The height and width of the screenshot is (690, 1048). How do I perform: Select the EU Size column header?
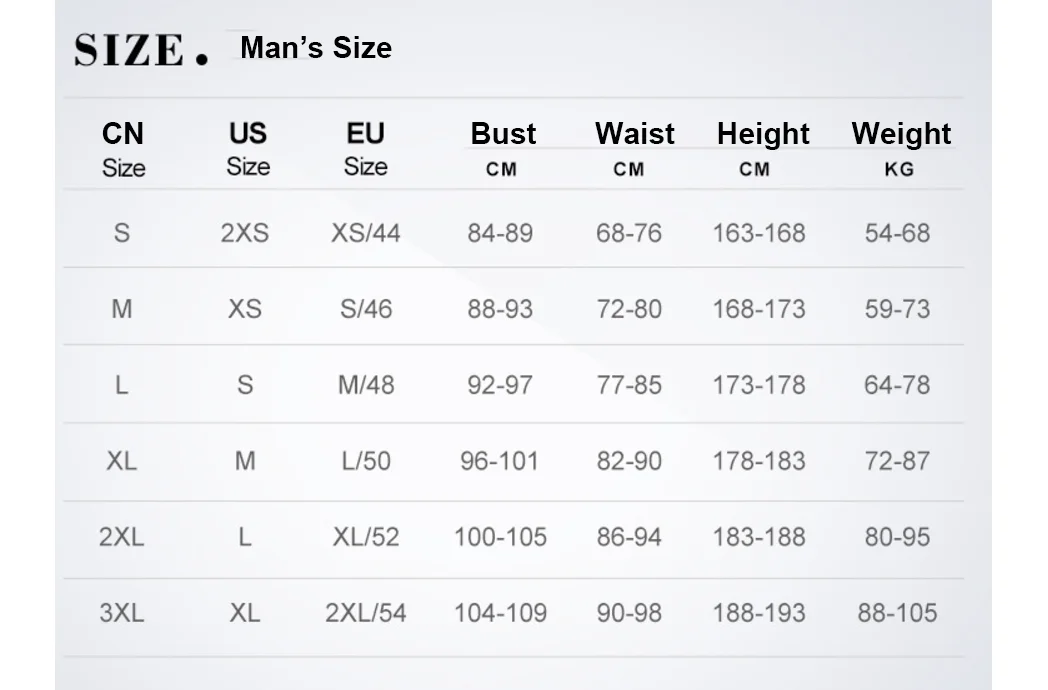point(365,148)
